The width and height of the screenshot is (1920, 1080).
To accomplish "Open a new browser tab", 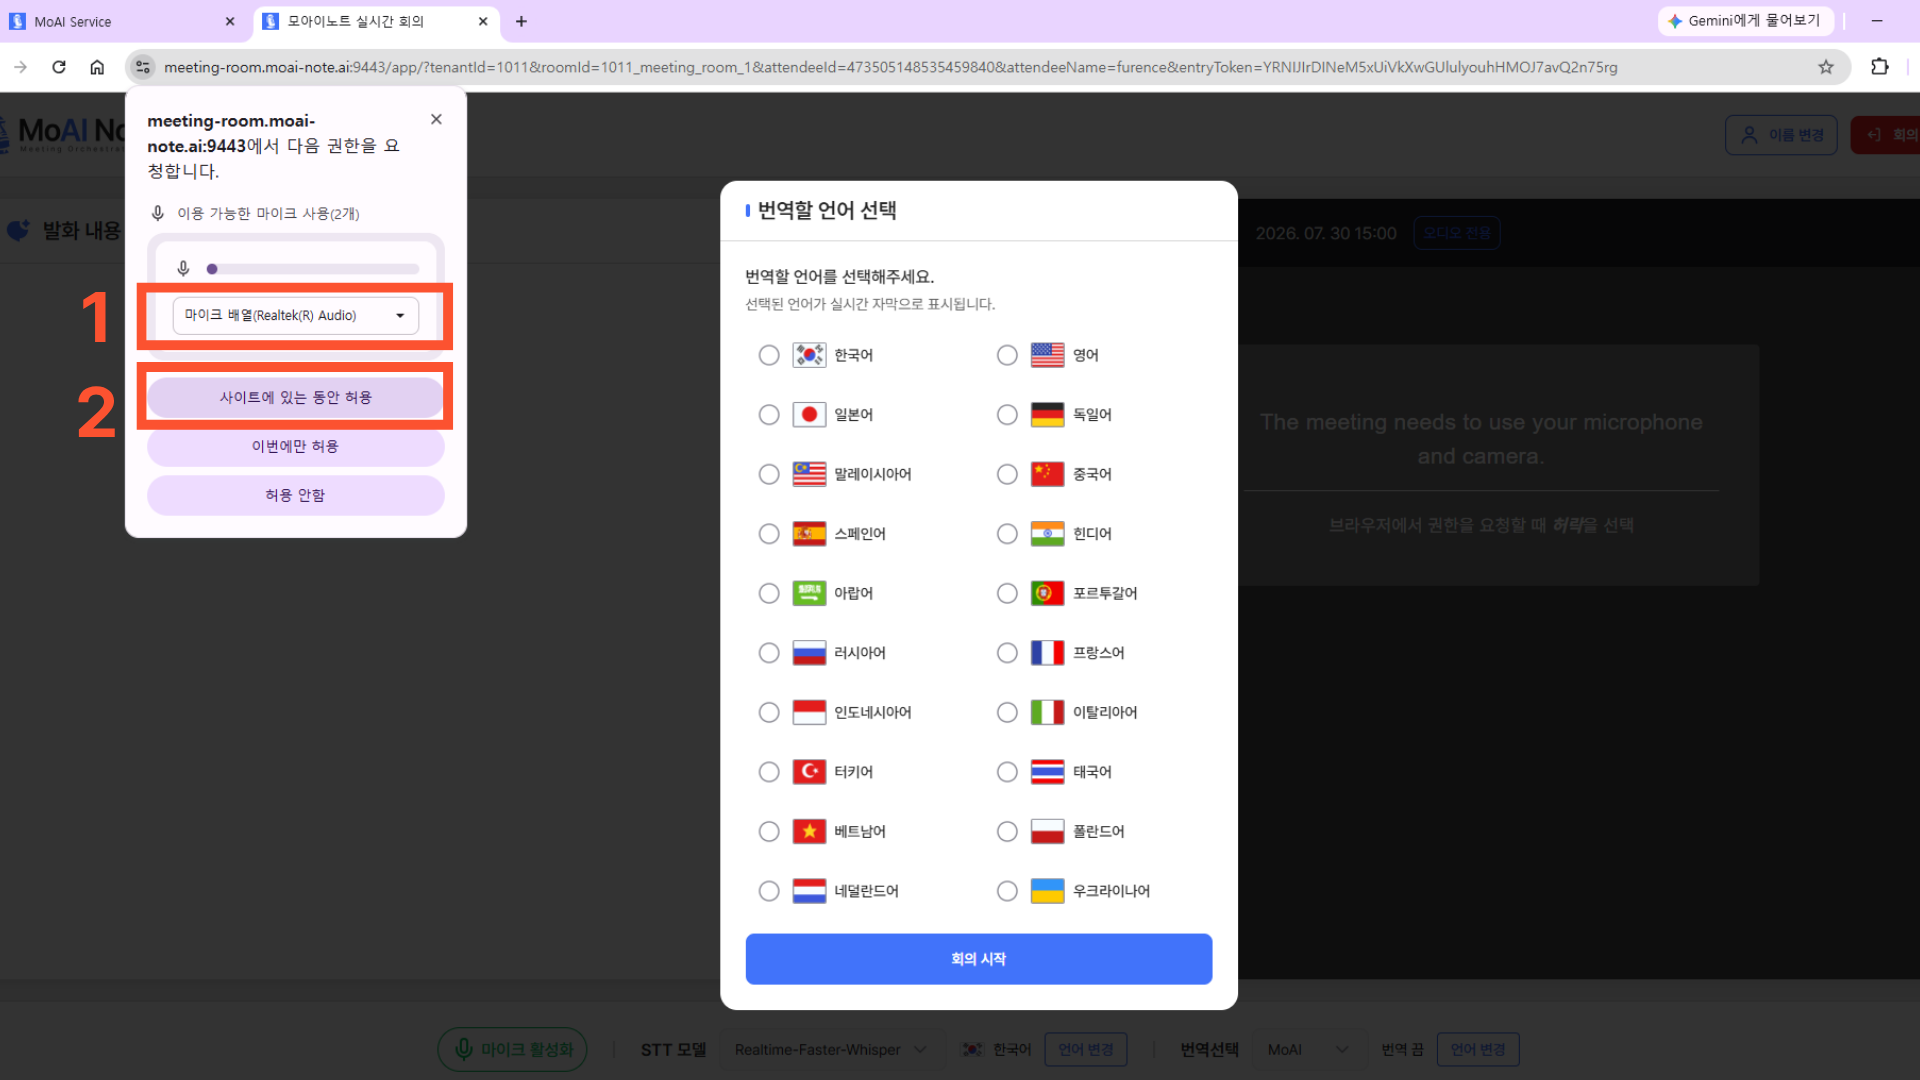I will (521, 21).
